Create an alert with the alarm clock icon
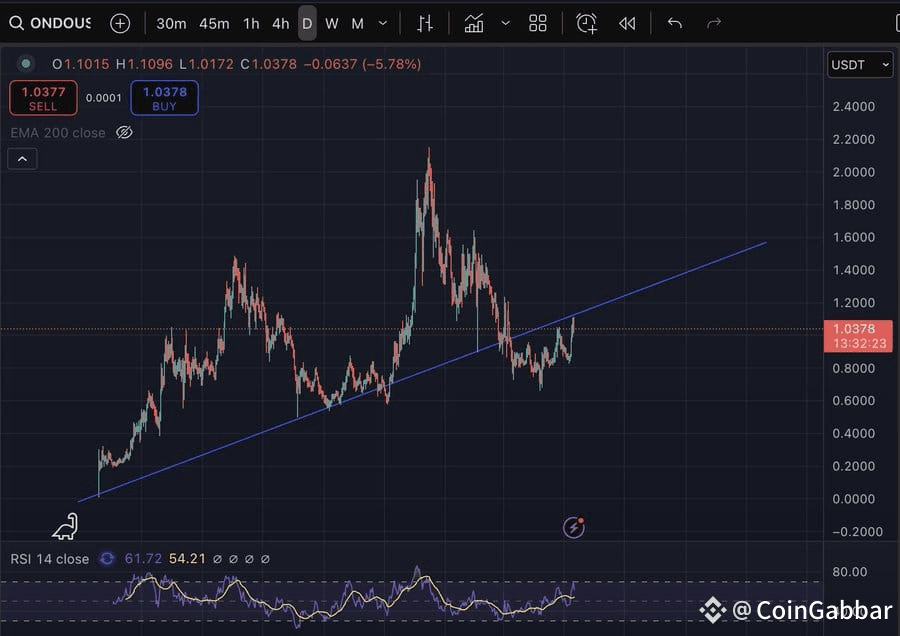900x636 pixels. [587, 23]
